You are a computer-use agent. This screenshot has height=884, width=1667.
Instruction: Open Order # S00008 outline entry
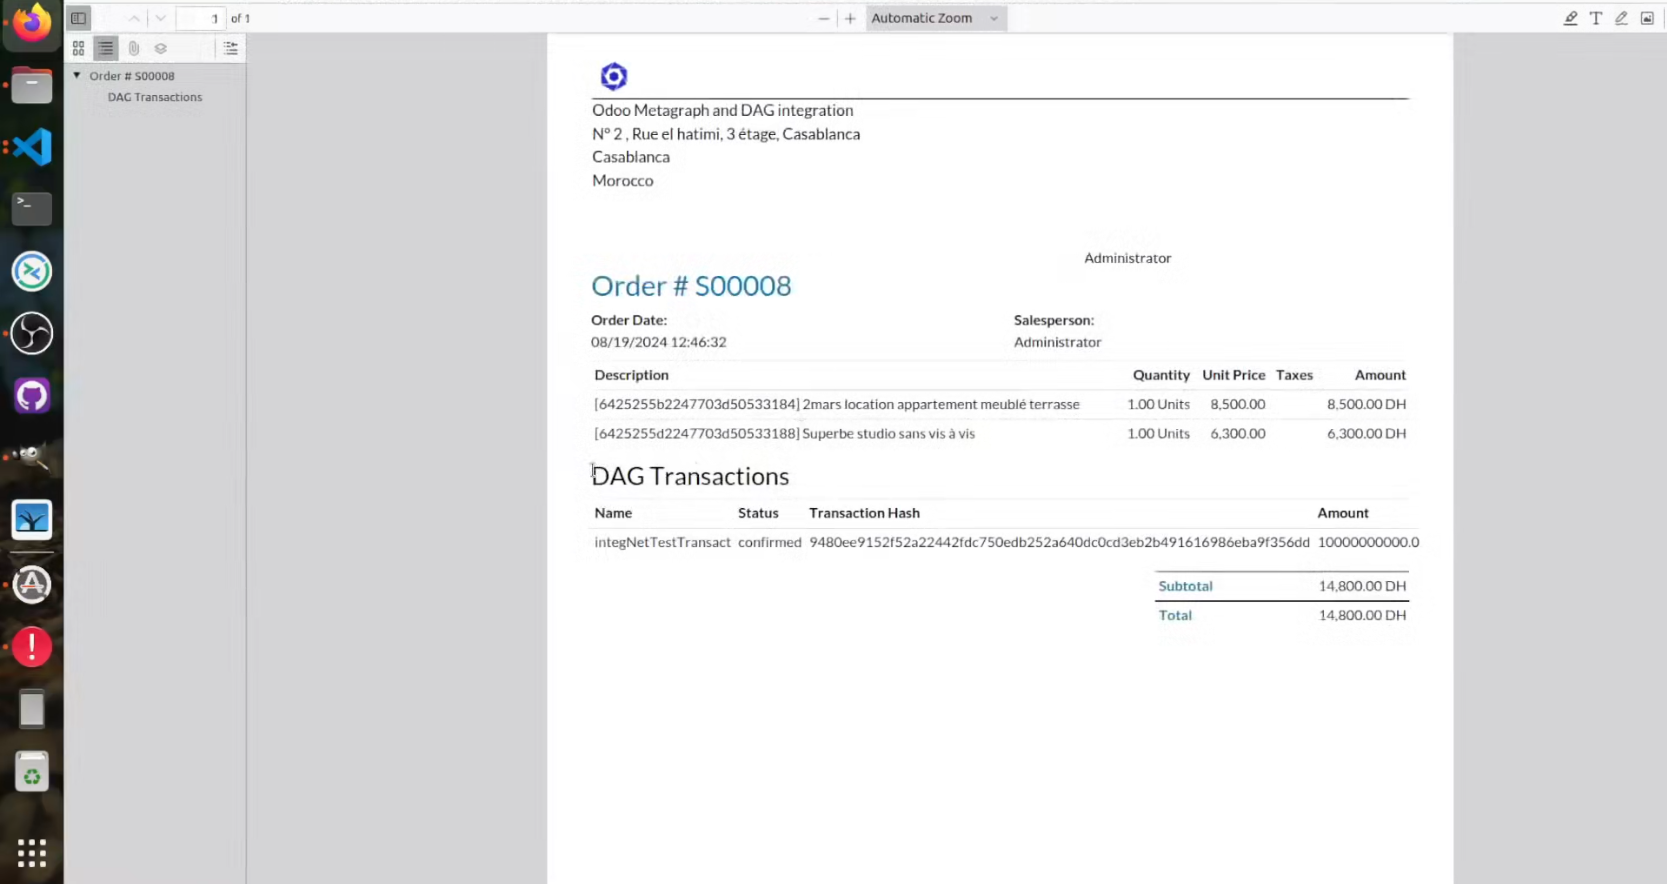click(132, 76)
